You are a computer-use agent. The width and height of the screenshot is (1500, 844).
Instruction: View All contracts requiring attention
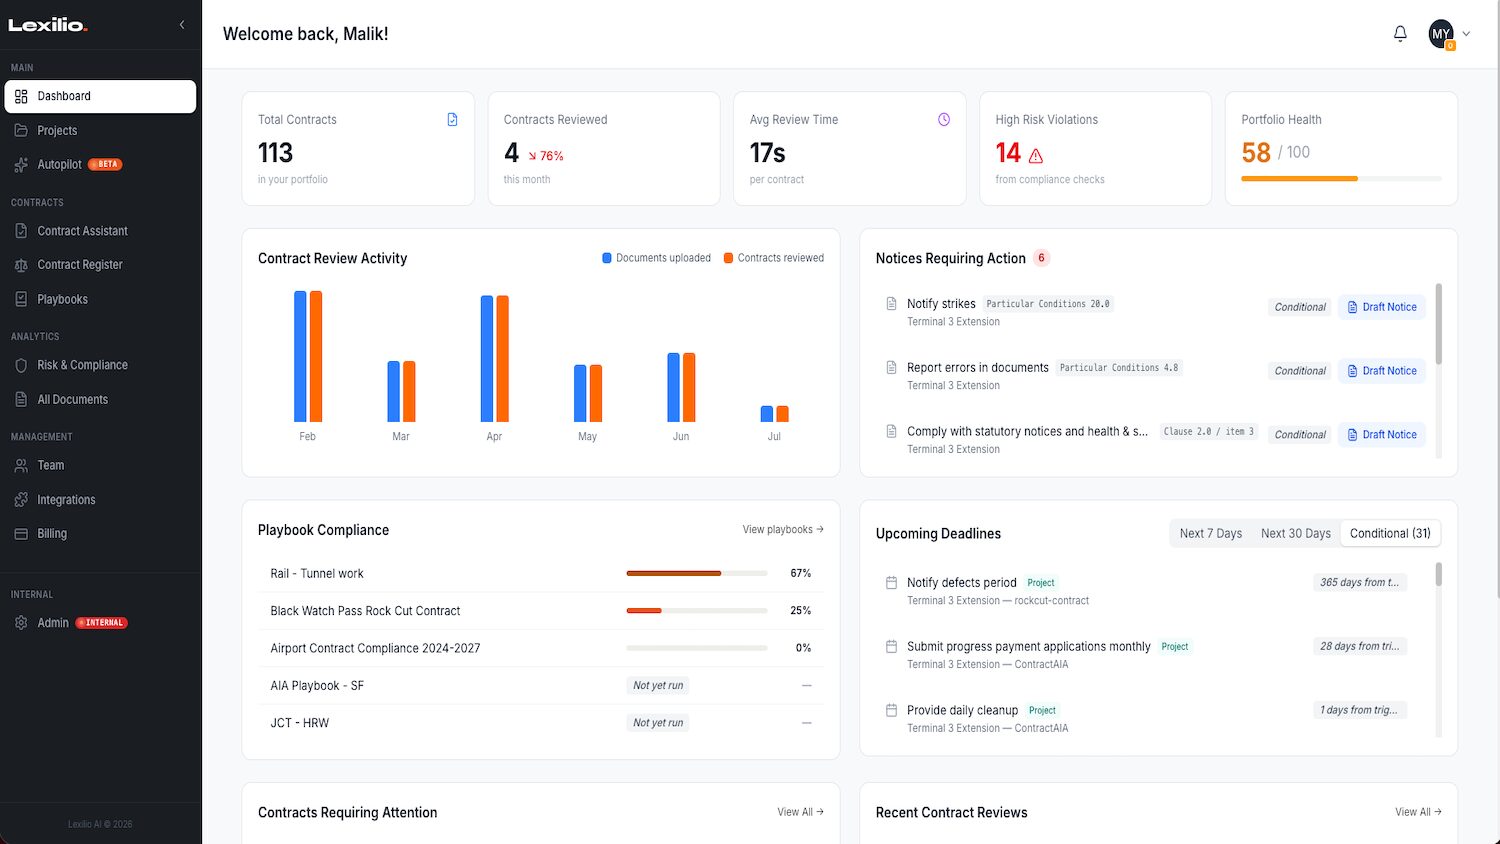tap(800, 812)
